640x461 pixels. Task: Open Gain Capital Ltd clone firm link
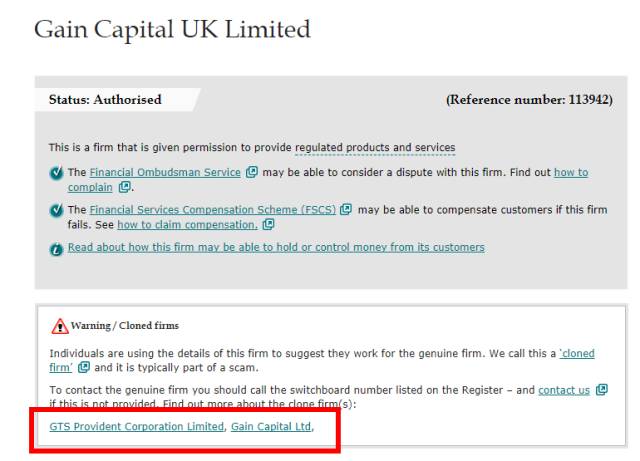coord(270,427)
